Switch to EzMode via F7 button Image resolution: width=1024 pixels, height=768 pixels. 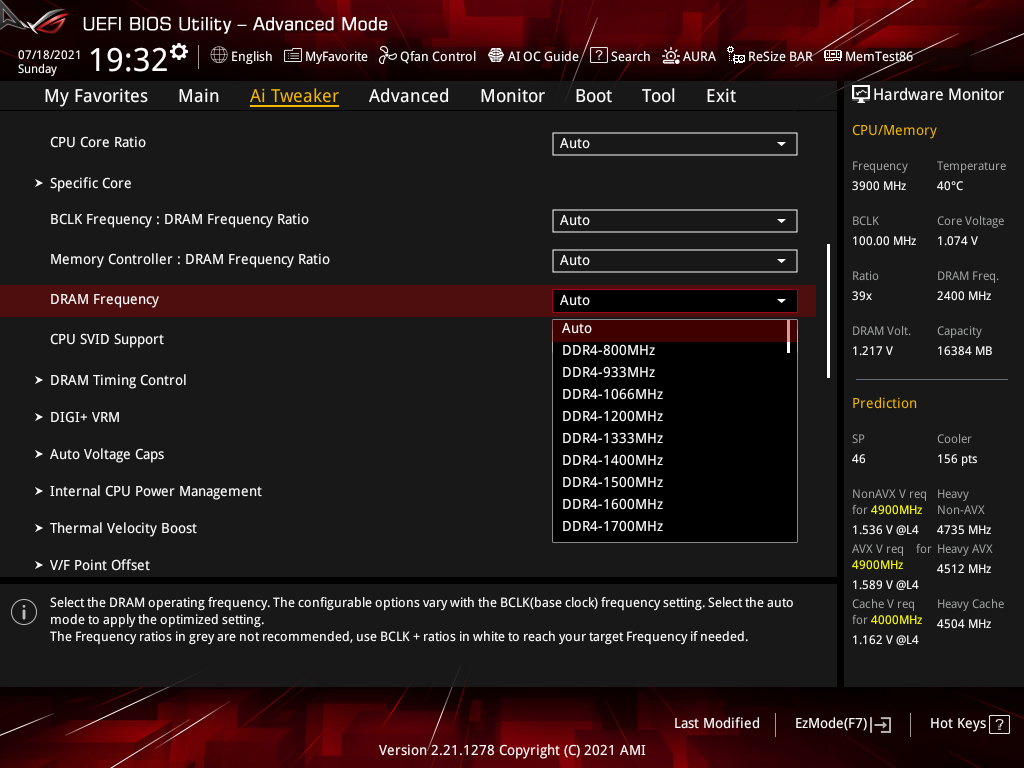[842, 723]
